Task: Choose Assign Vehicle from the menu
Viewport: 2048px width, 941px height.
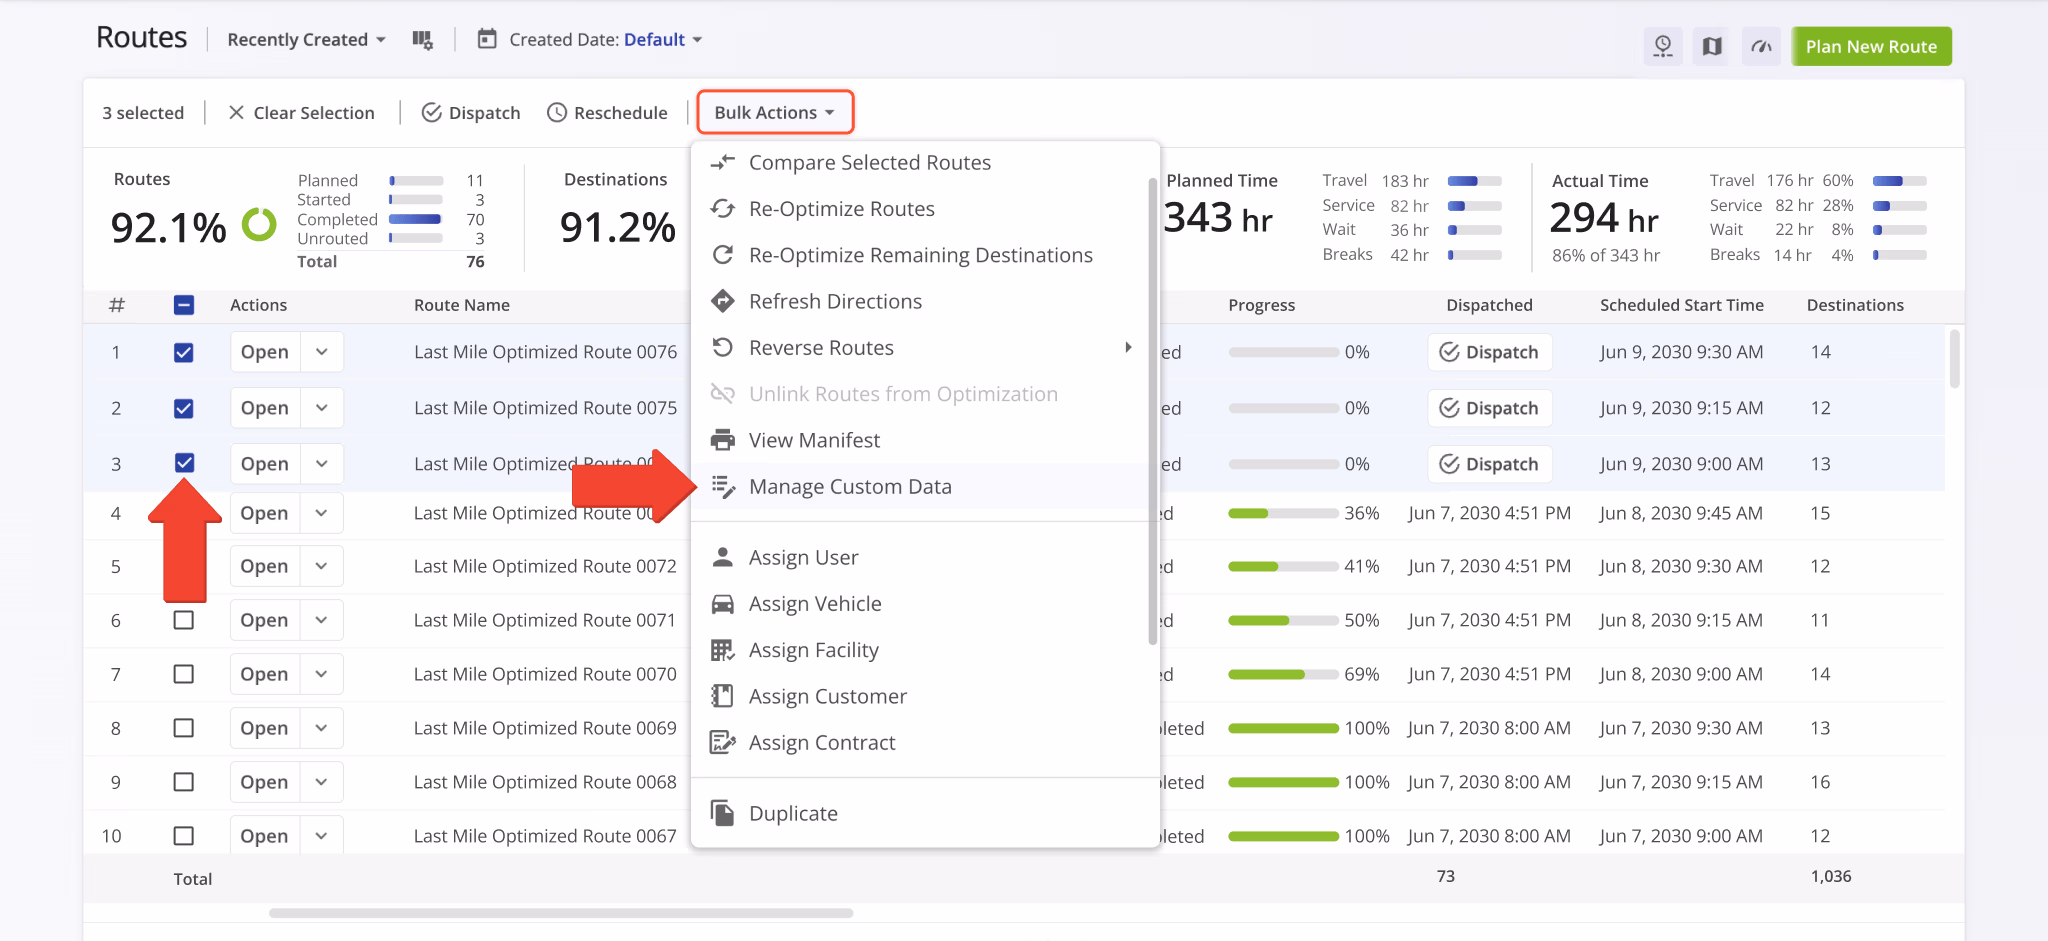Action: pyautogui.click(x=815, y=603)
